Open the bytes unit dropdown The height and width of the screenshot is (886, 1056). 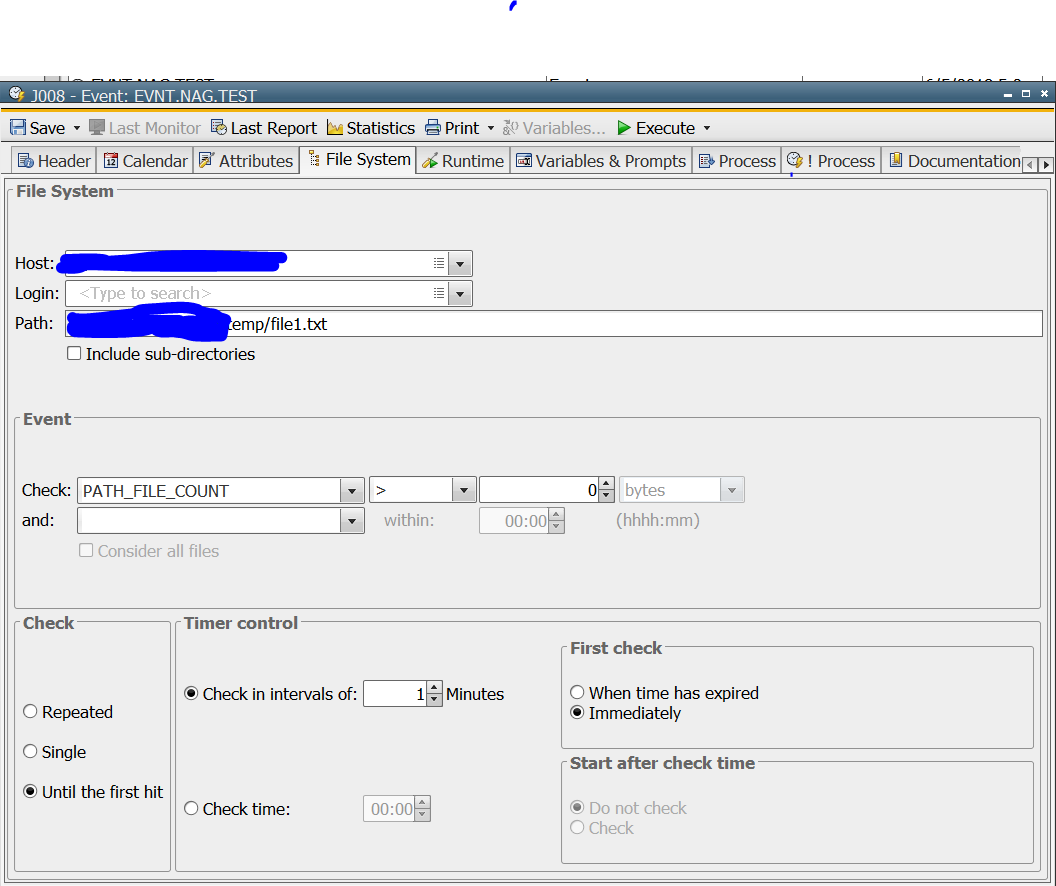731,490
